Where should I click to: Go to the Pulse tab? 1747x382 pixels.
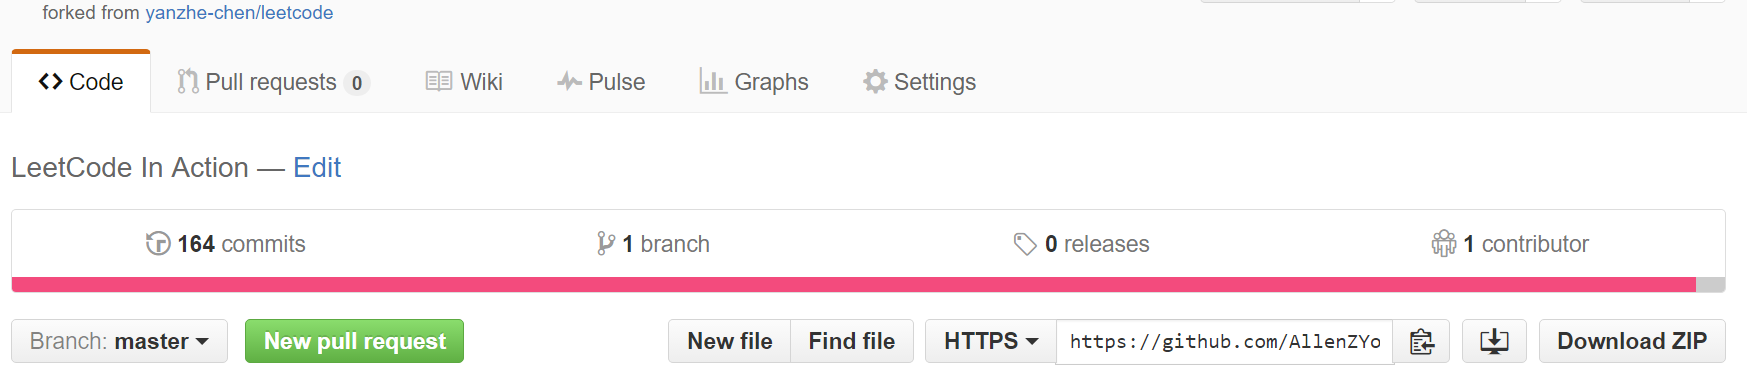pos(601,82)
